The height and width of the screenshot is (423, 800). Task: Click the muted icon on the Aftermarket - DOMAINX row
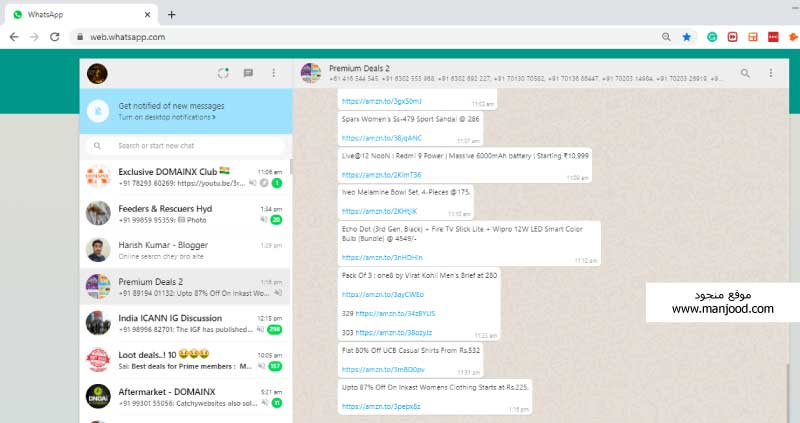[x=264, y=403]
